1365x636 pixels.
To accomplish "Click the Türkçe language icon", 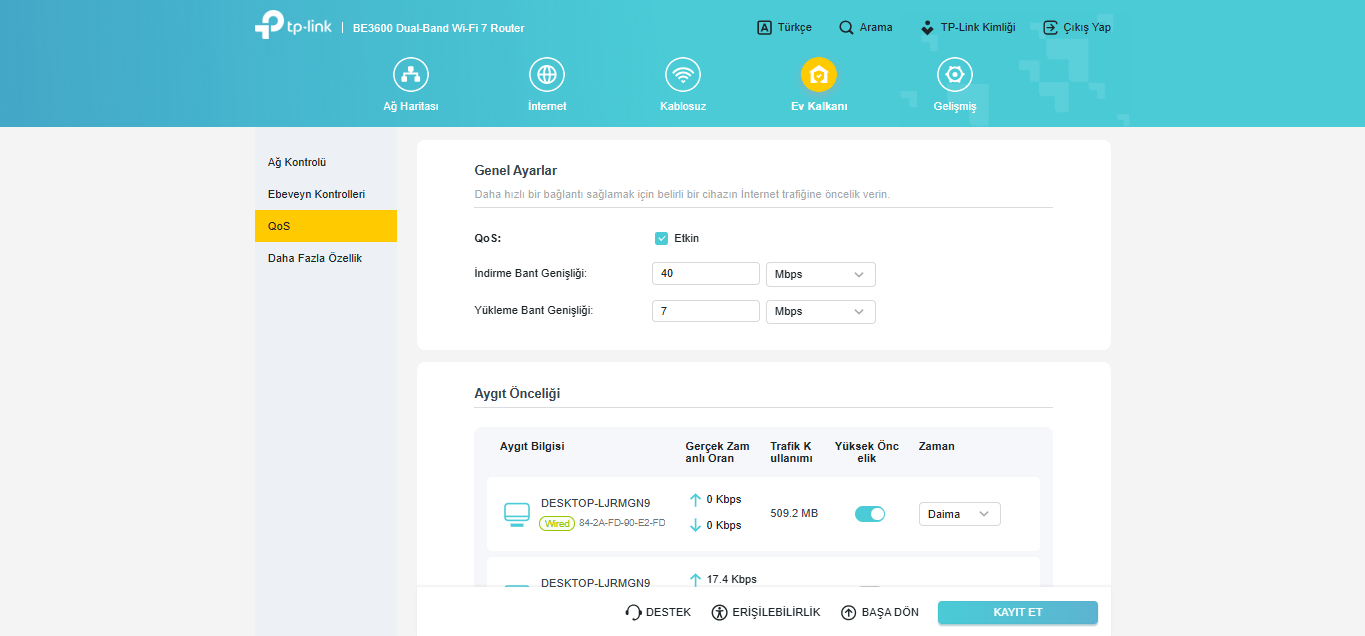I will [765, 28].
